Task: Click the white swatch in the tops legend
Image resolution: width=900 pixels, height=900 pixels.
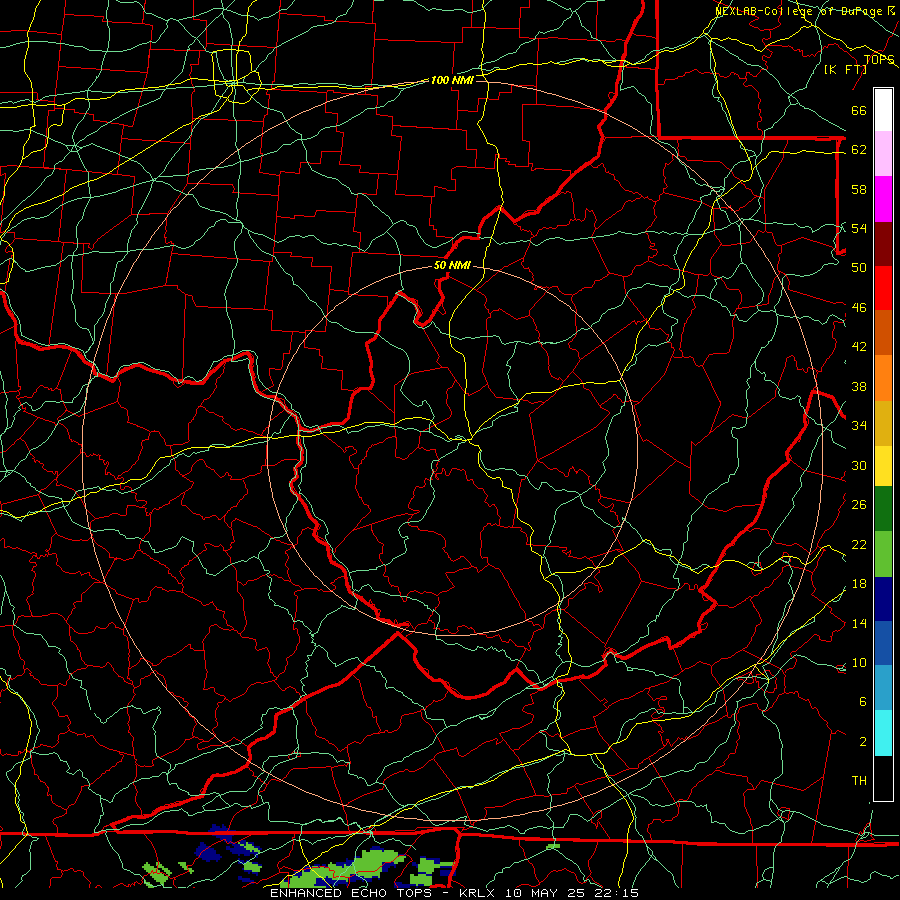Action: point(883,110)
